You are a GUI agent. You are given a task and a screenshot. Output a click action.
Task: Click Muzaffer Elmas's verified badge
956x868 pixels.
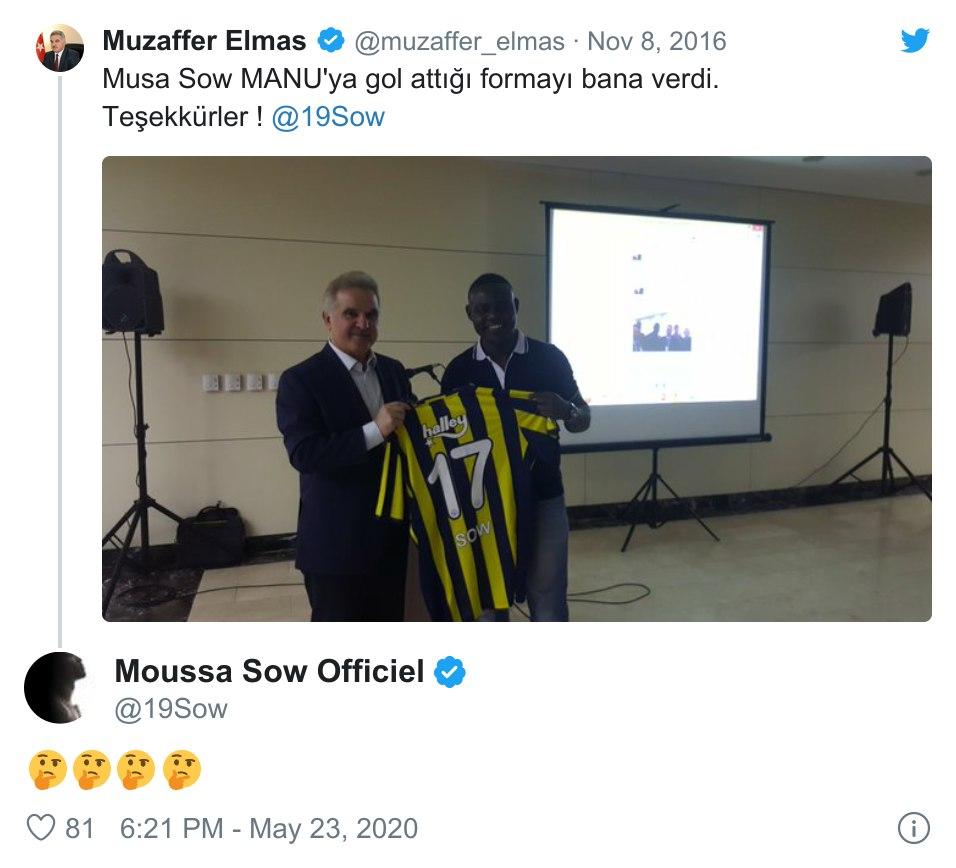[x=330, y=41]
